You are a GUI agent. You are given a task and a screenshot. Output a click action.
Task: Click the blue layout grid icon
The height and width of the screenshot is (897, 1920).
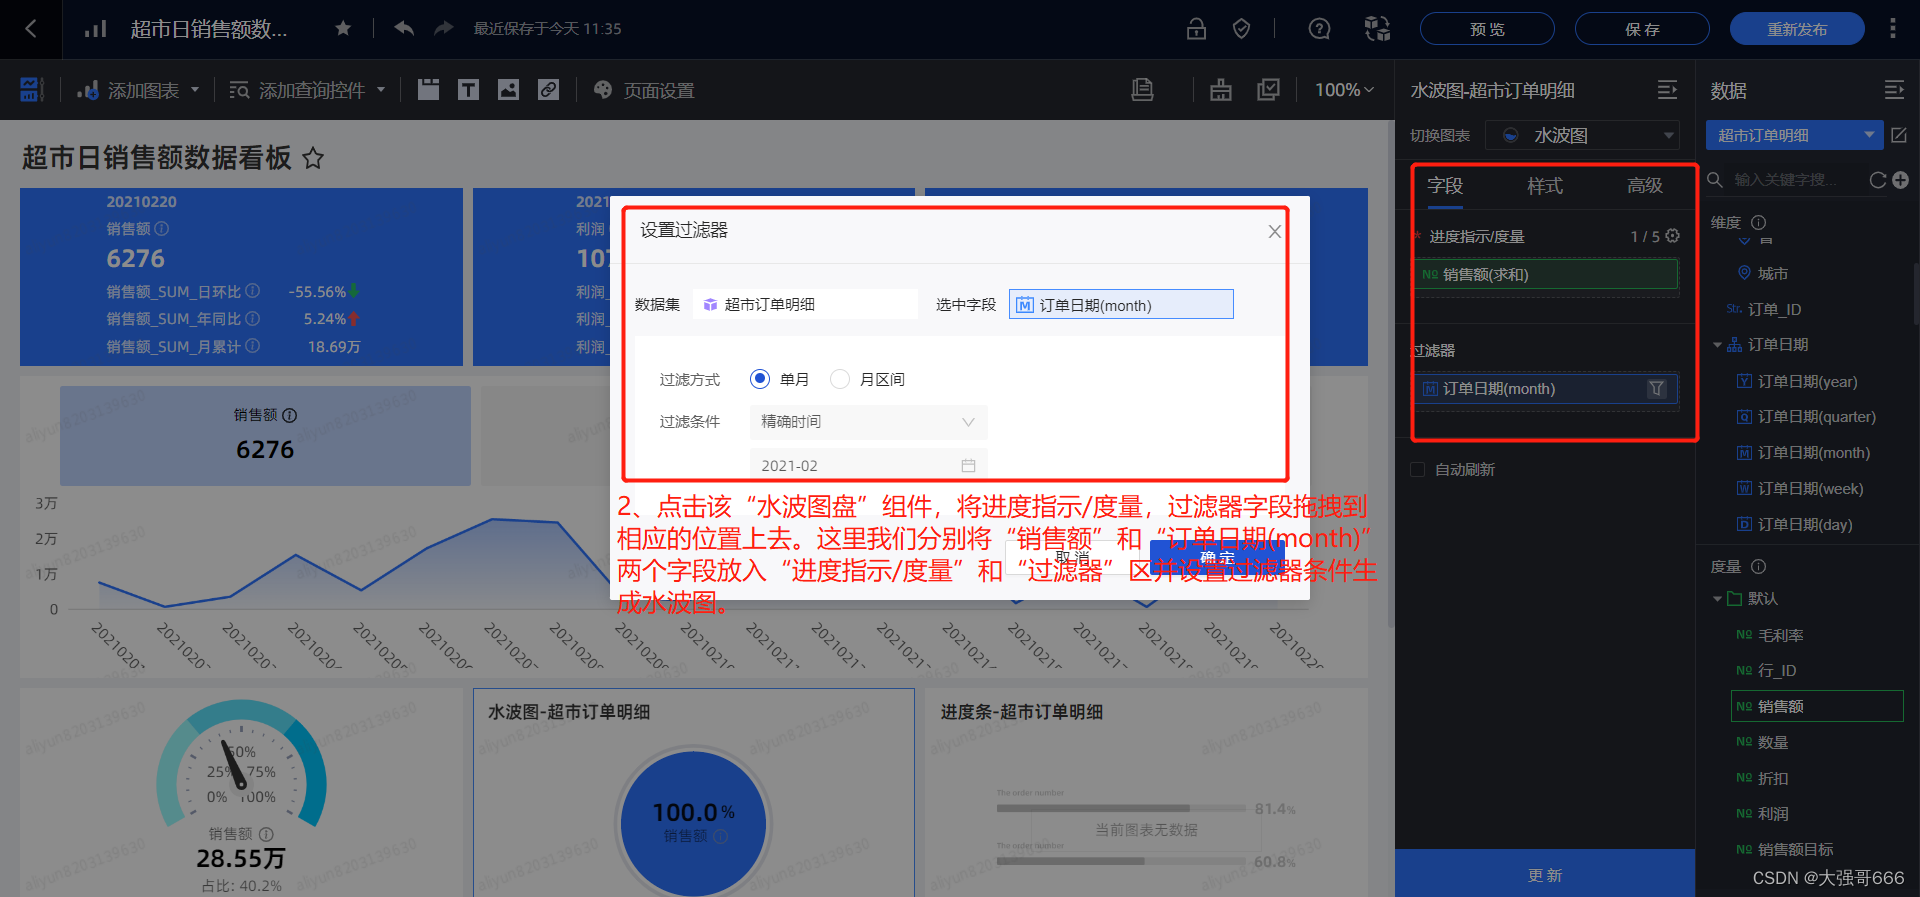tap(31, 89)
